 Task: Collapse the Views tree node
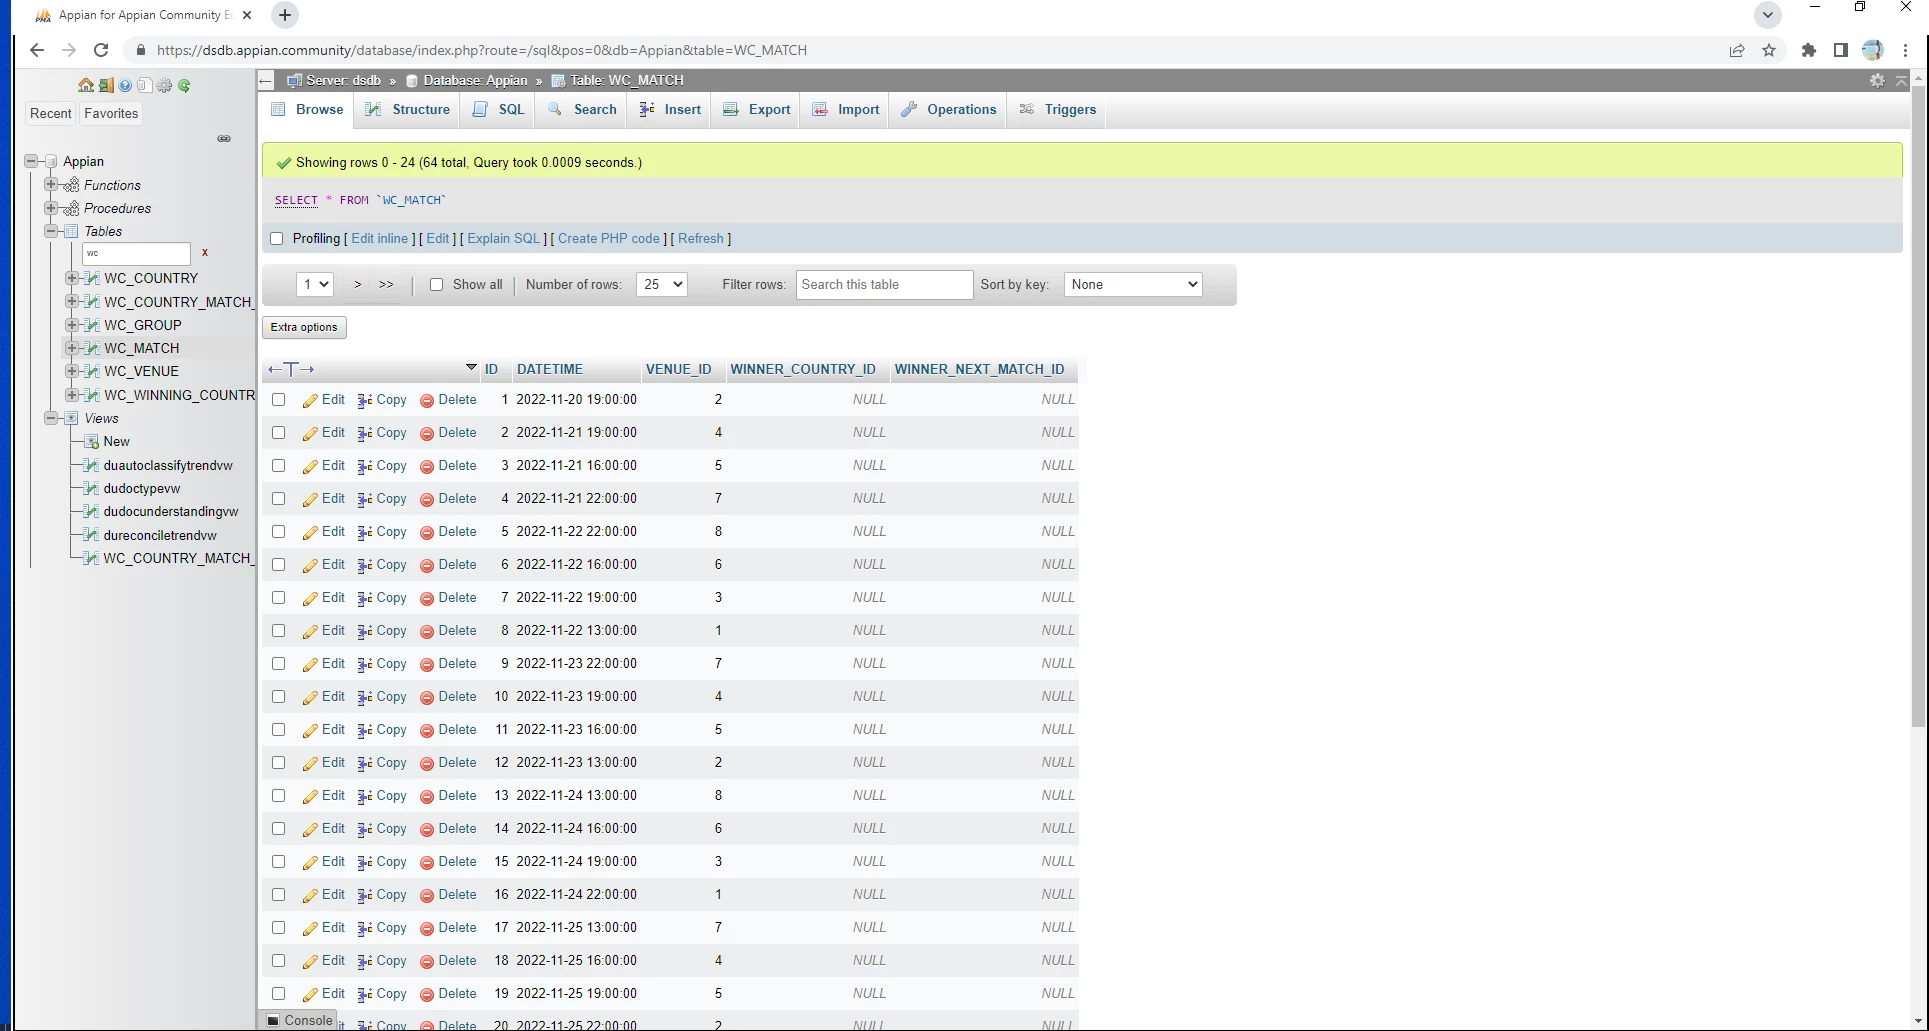[51, 418]
